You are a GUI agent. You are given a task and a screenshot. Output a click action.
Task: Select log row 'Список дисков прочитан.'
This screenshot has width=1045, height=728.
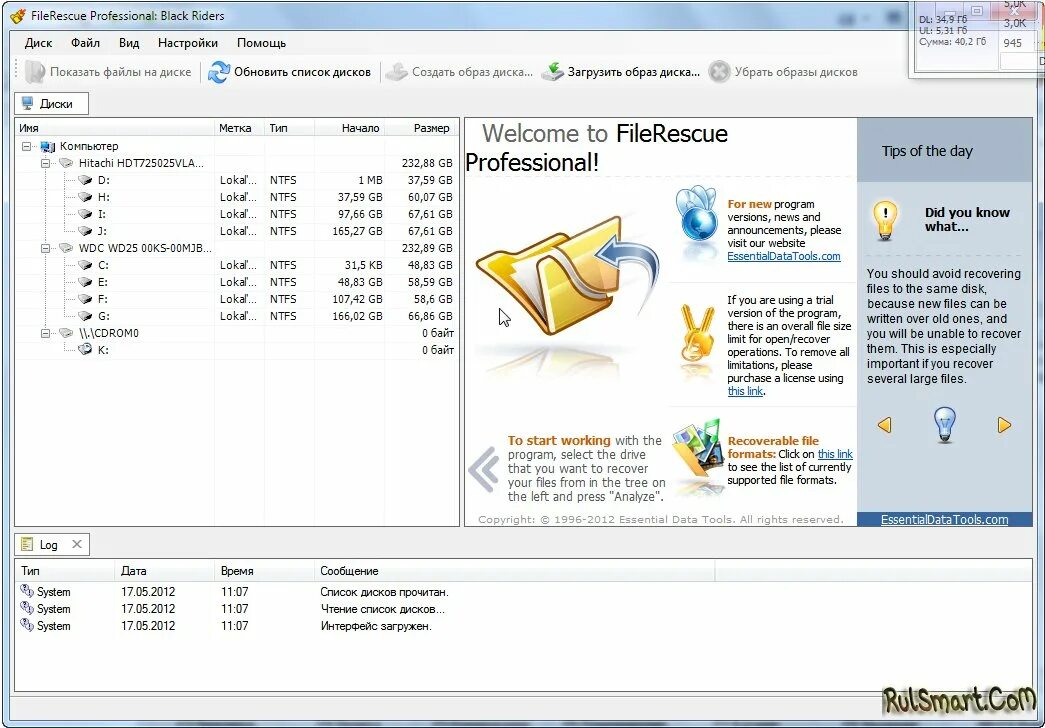pyautogui.click(x=523, y=592)
